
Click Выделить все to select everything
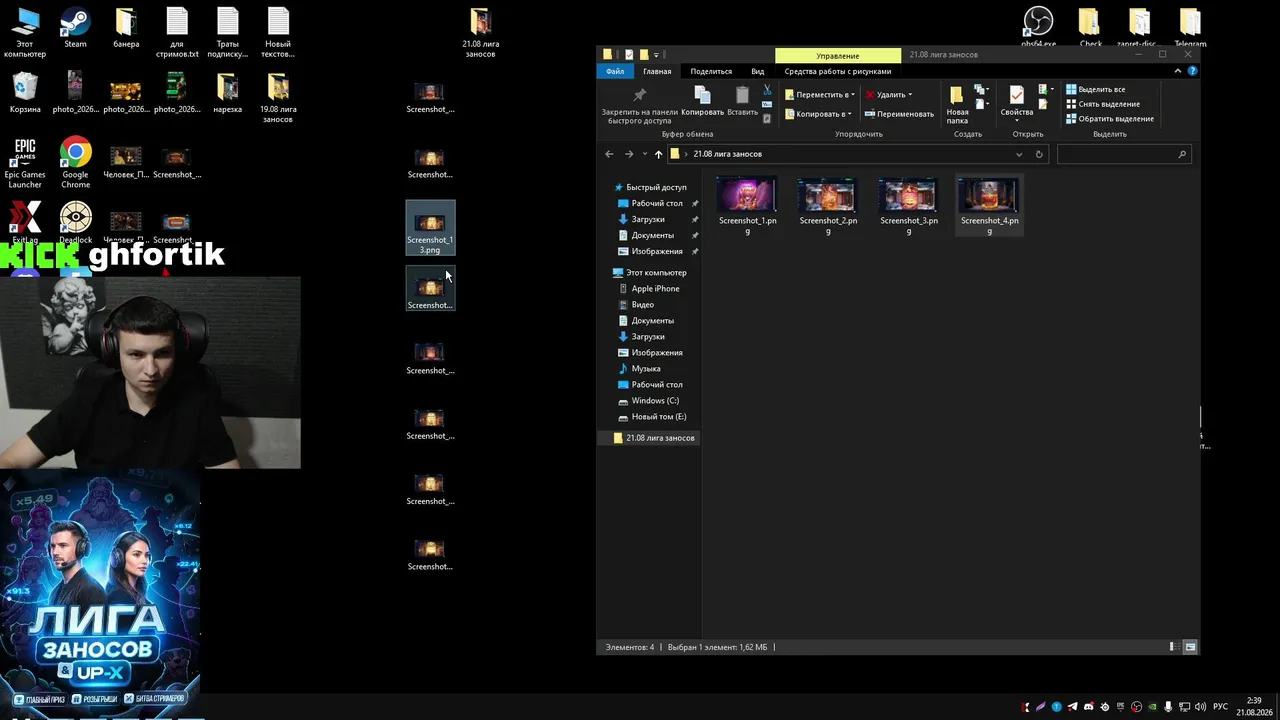[1096, 90]
